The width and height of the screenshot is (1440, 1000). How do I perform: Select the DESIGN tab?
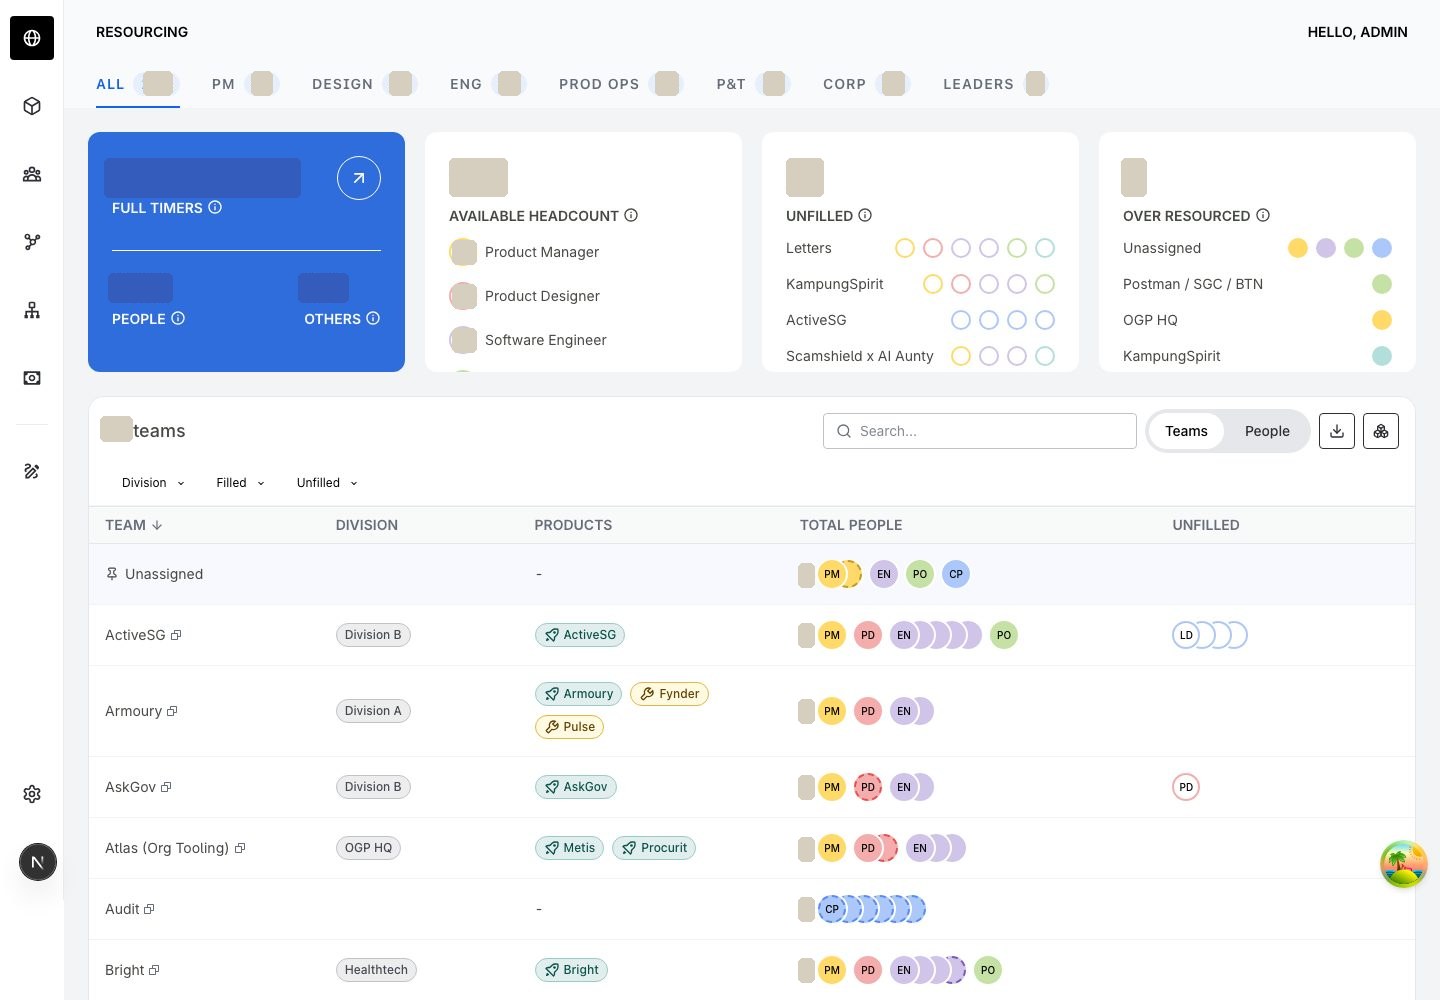[x=364, y=84]
